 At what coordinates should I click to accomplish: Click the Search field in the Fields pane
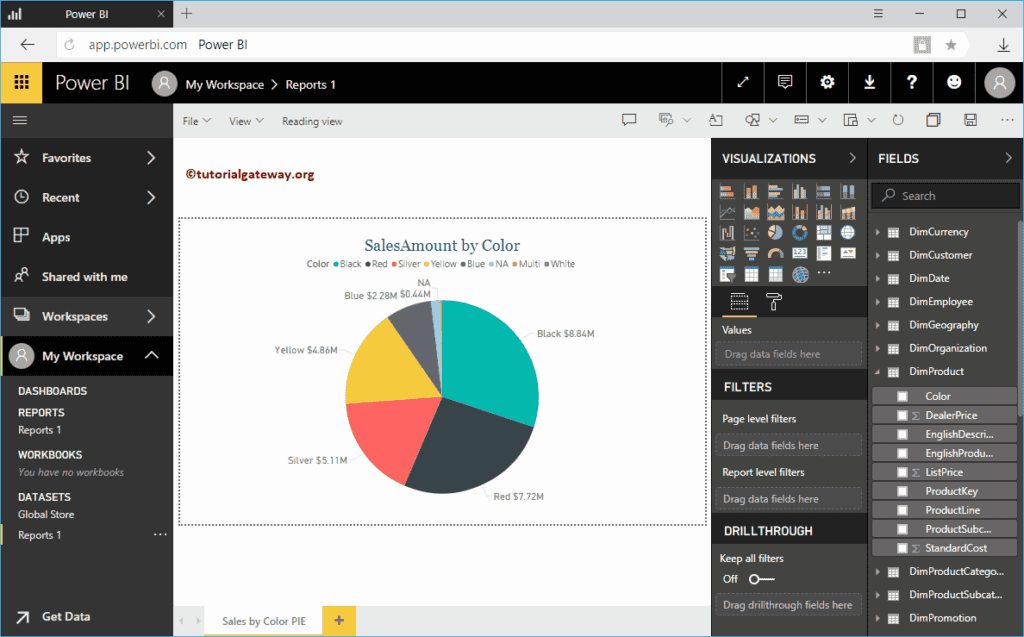pos(944,195)
